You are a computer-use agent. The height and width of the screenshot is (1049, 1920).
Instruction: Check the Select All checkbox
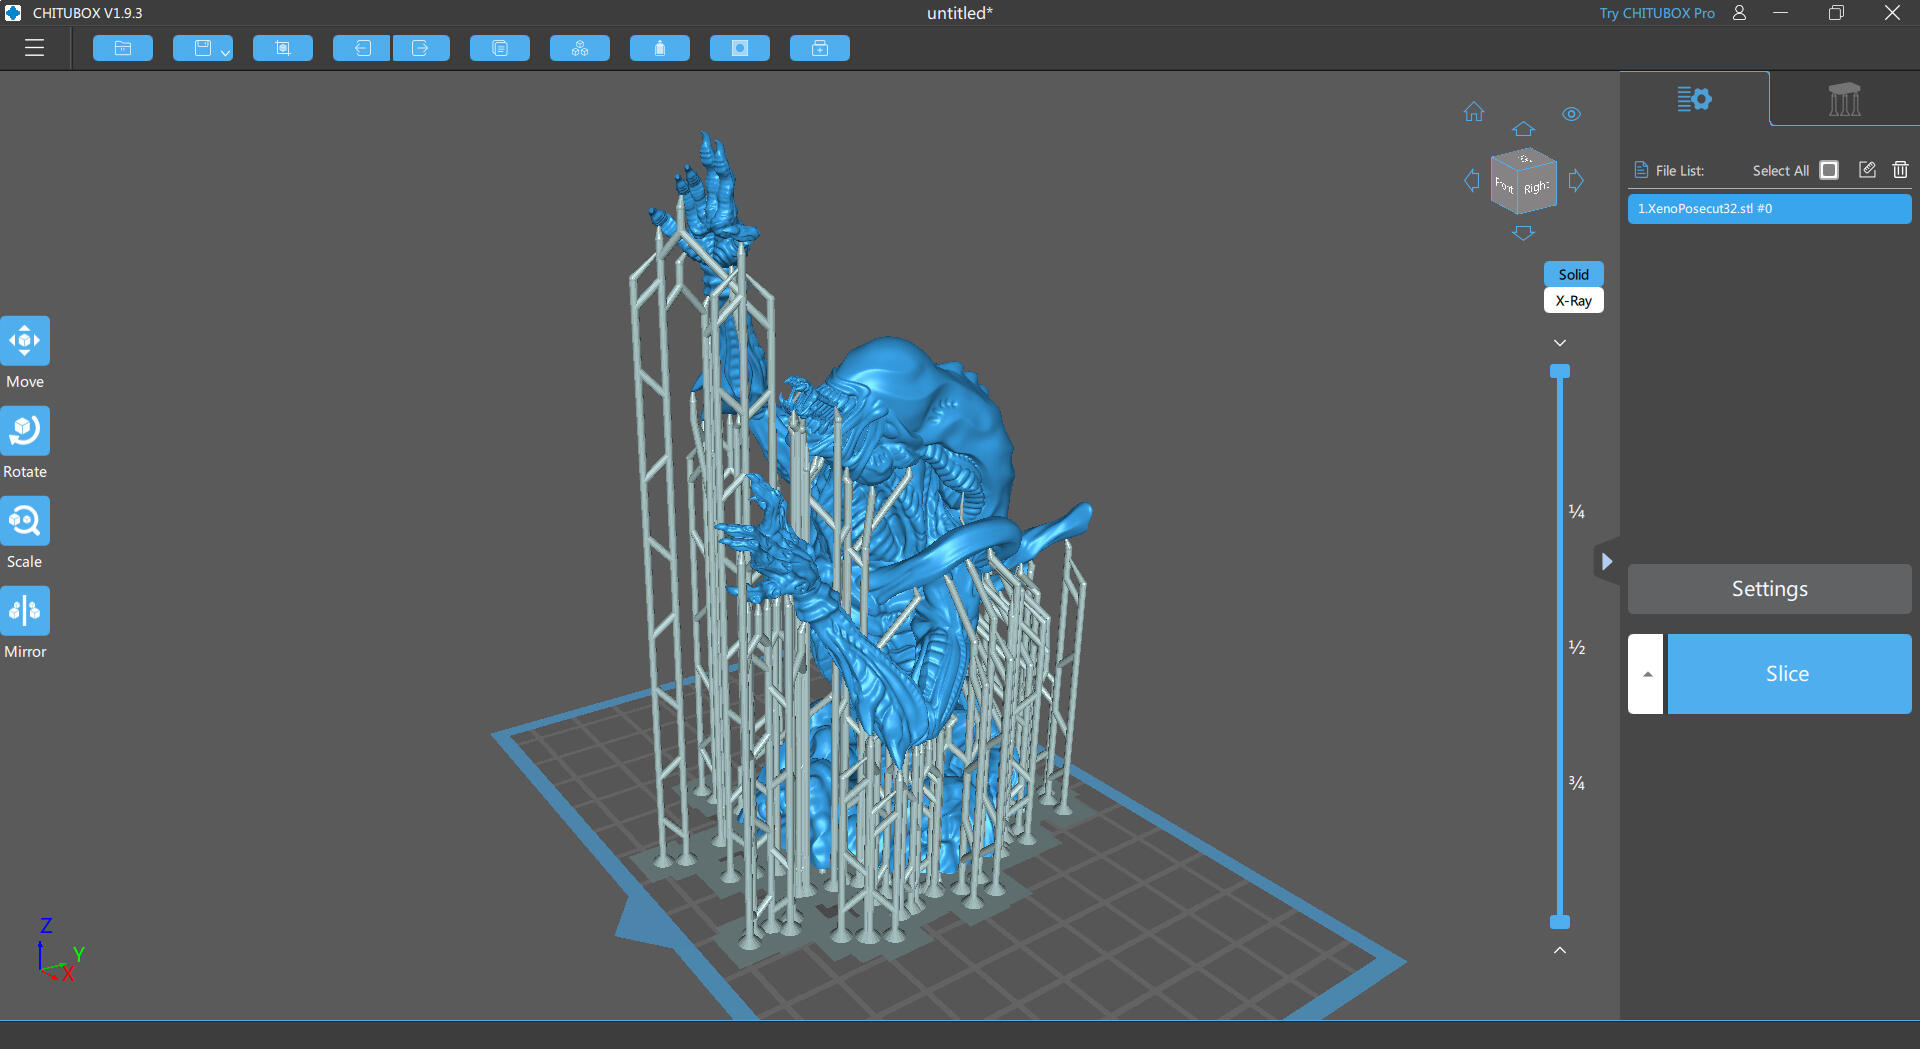(1829, 170)
